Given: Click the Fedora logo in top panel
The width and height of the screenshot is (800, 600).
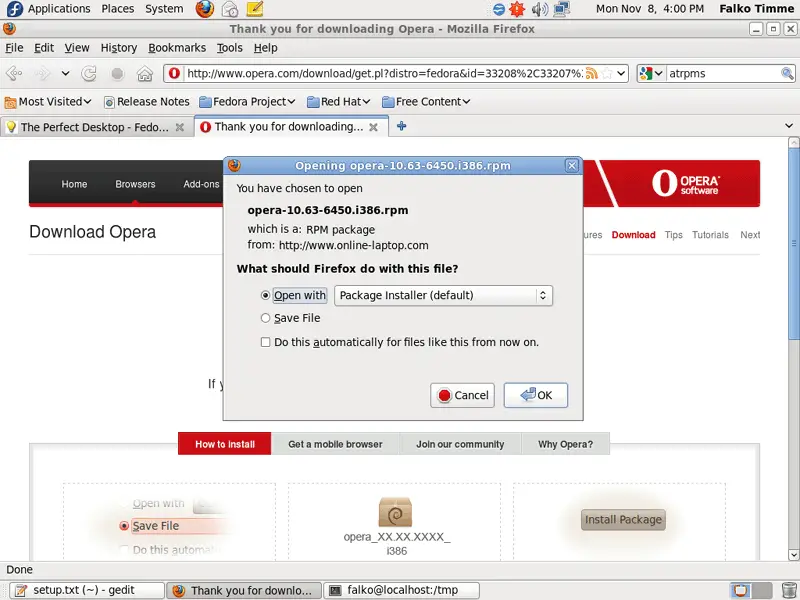Looking at the screenshot, I should 14,9.
